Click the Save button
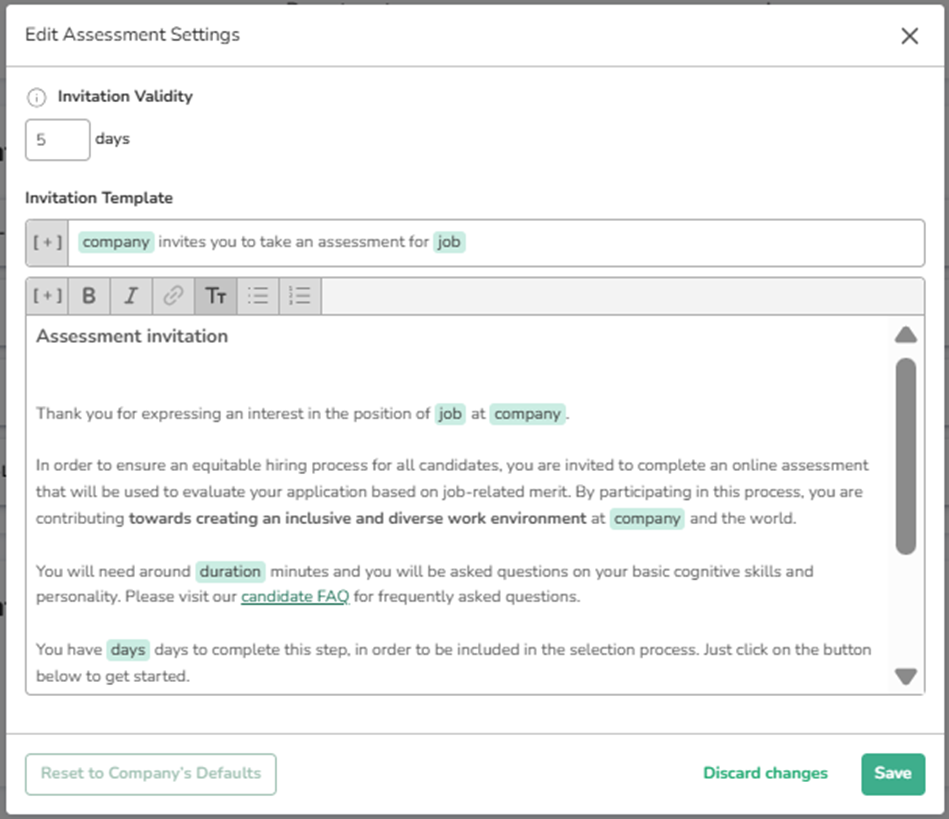Viewport: 949px width, 819px height. tap(892, 774)
